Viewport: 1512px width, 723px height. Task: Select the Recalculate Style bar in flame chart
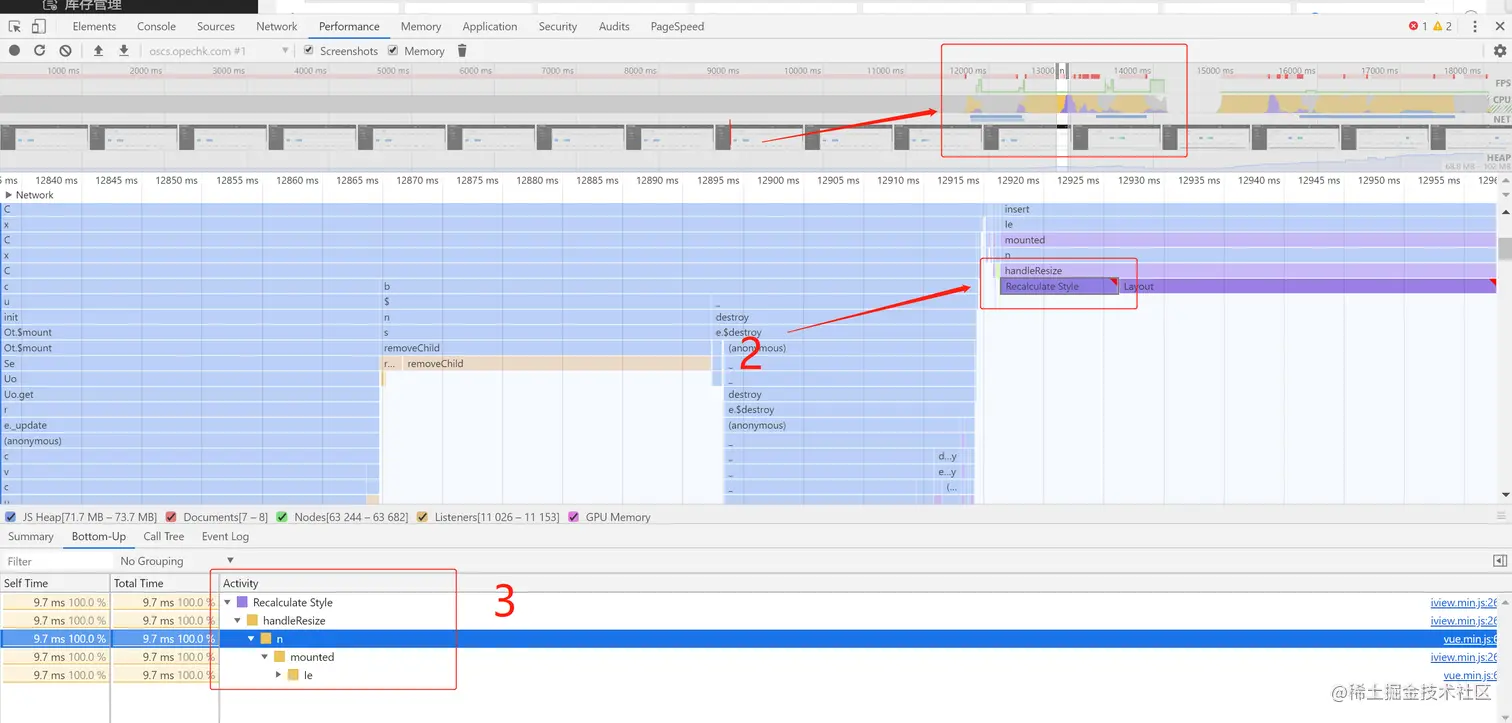[x=1059, y=286]
